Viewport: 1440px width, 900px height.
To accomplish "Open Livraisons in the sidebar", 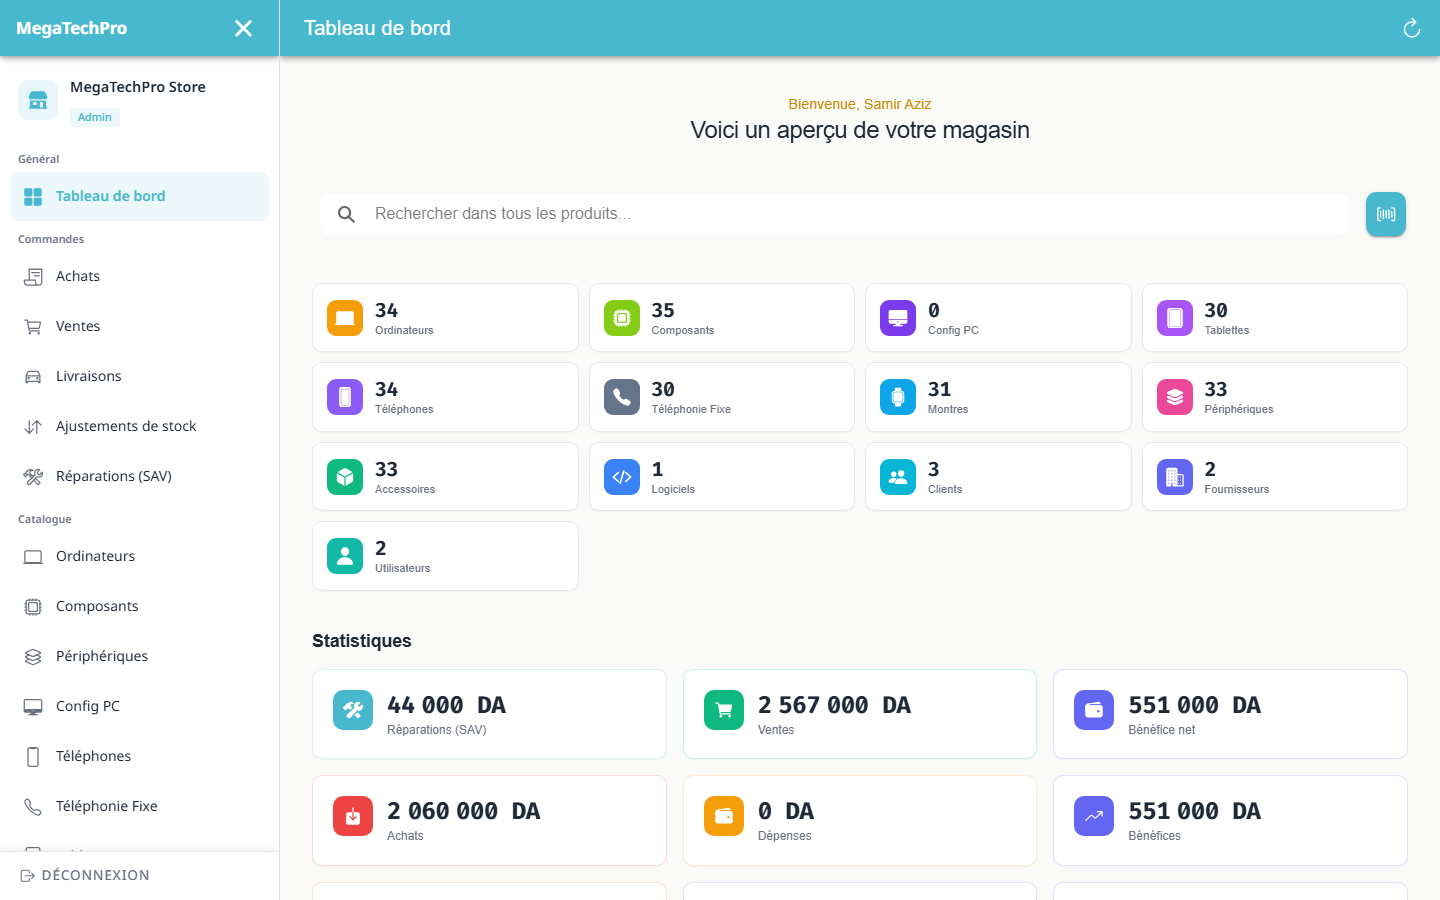I will point(139,376).
